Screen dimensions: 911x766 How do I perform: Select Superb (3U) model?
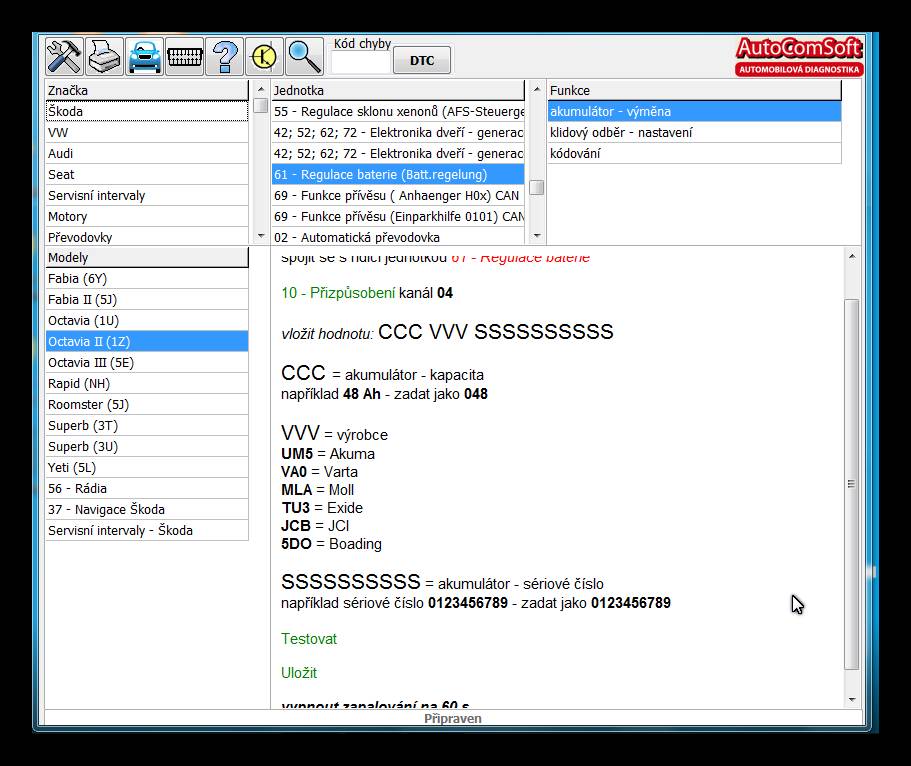click(x=147, y=446)
